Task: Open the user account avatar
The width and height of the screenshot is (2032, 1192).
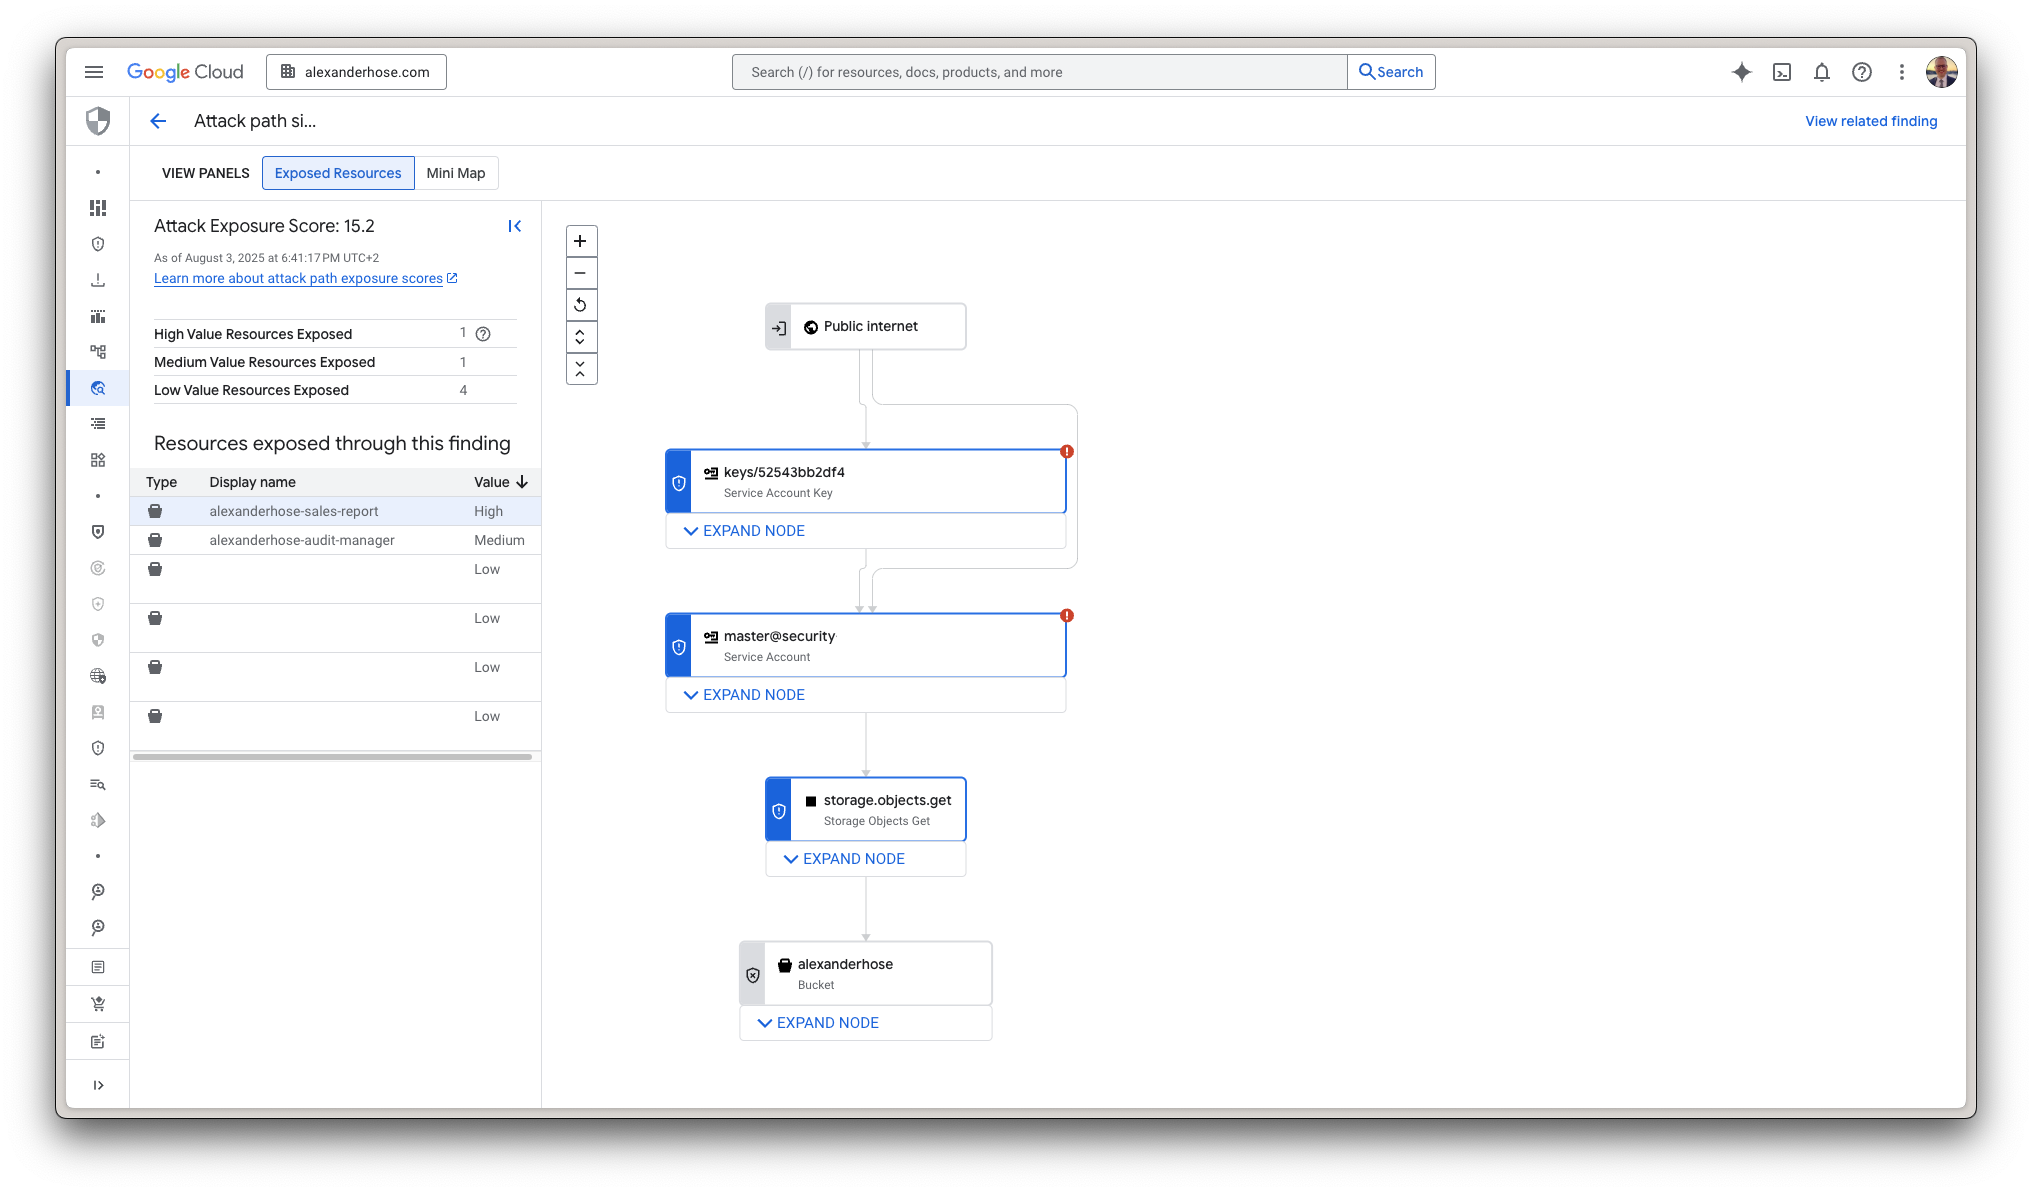Action: pos(1942,72)
